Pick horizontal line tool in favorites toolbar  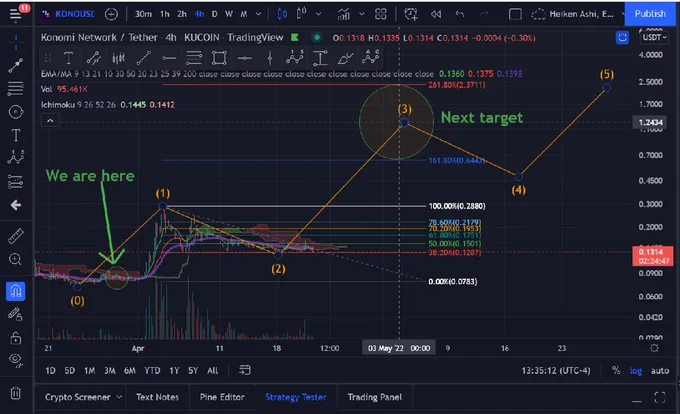(245, 58)
